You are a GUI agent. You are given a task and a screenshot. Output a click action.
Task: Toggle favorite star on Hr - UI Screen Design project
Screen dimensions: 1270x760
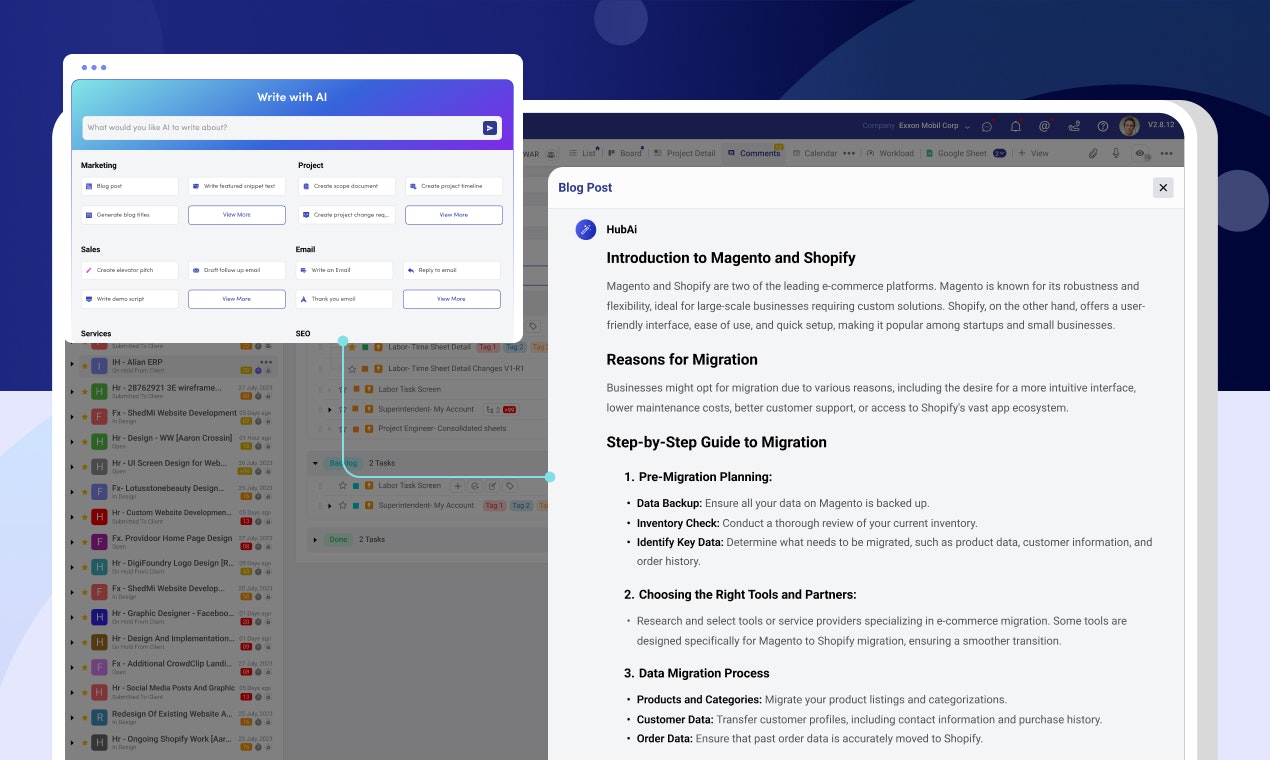(84, 467)
